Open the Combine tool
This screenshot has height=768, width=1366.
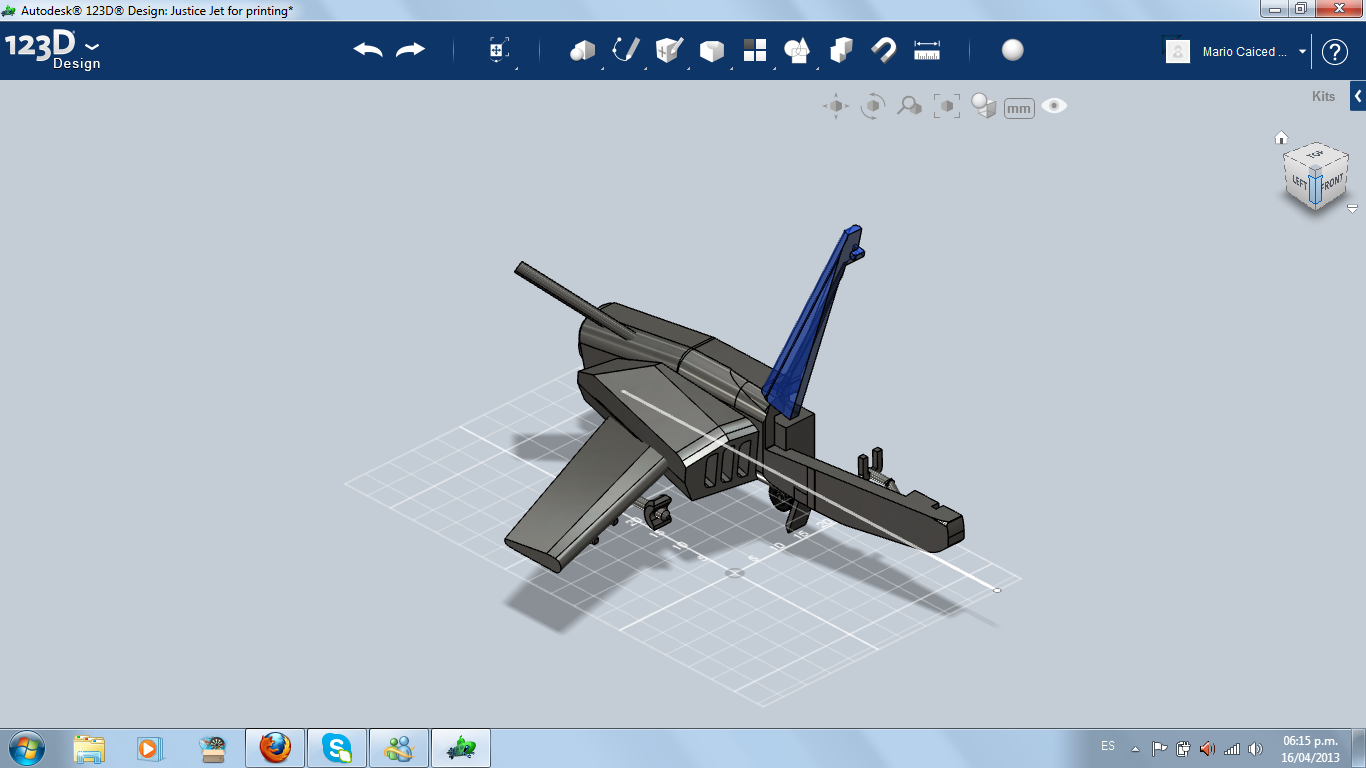tap(841, 50)
